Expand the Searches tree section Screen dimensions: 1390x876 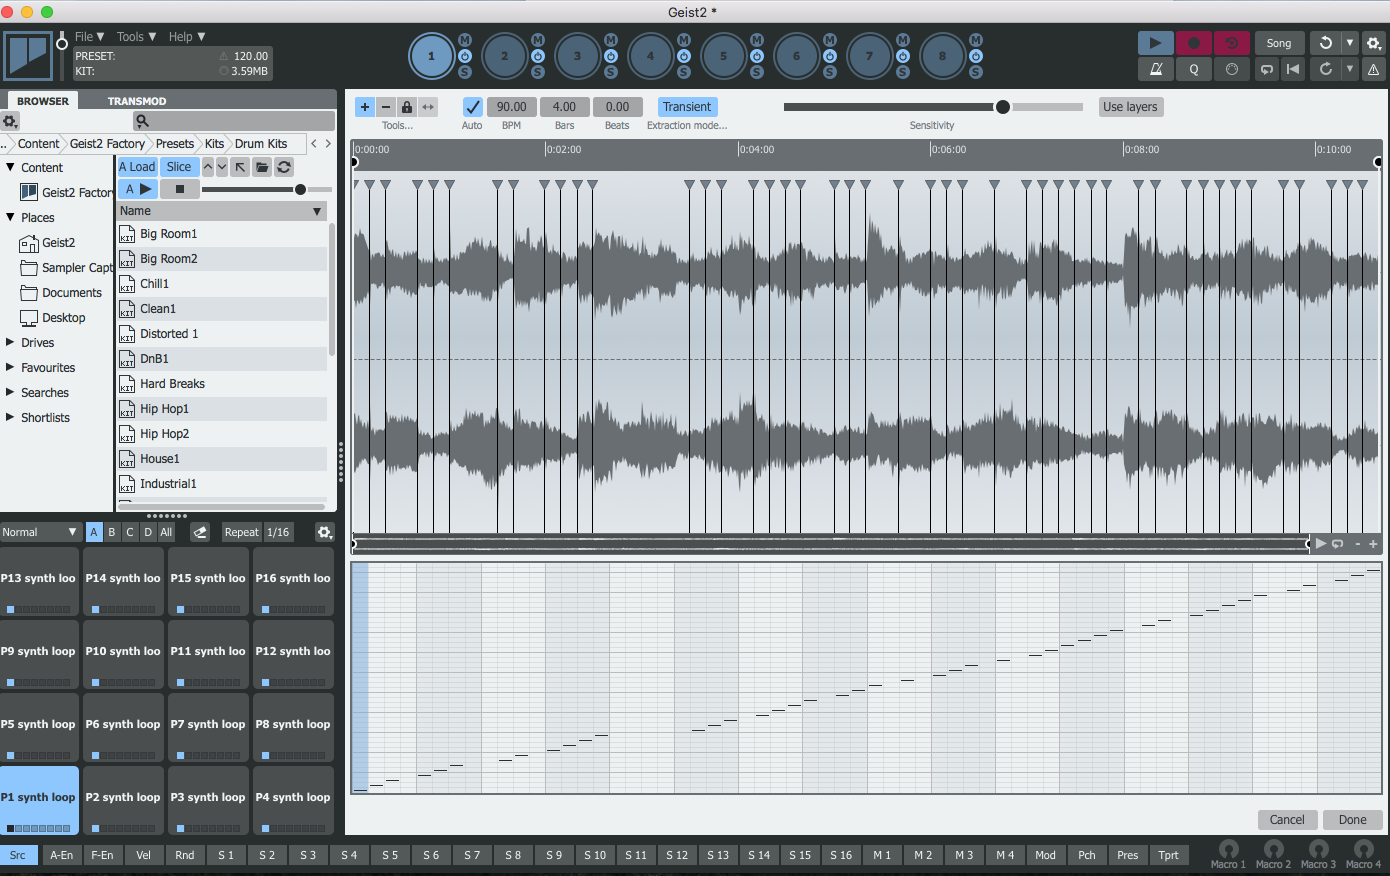pos(10,392)
